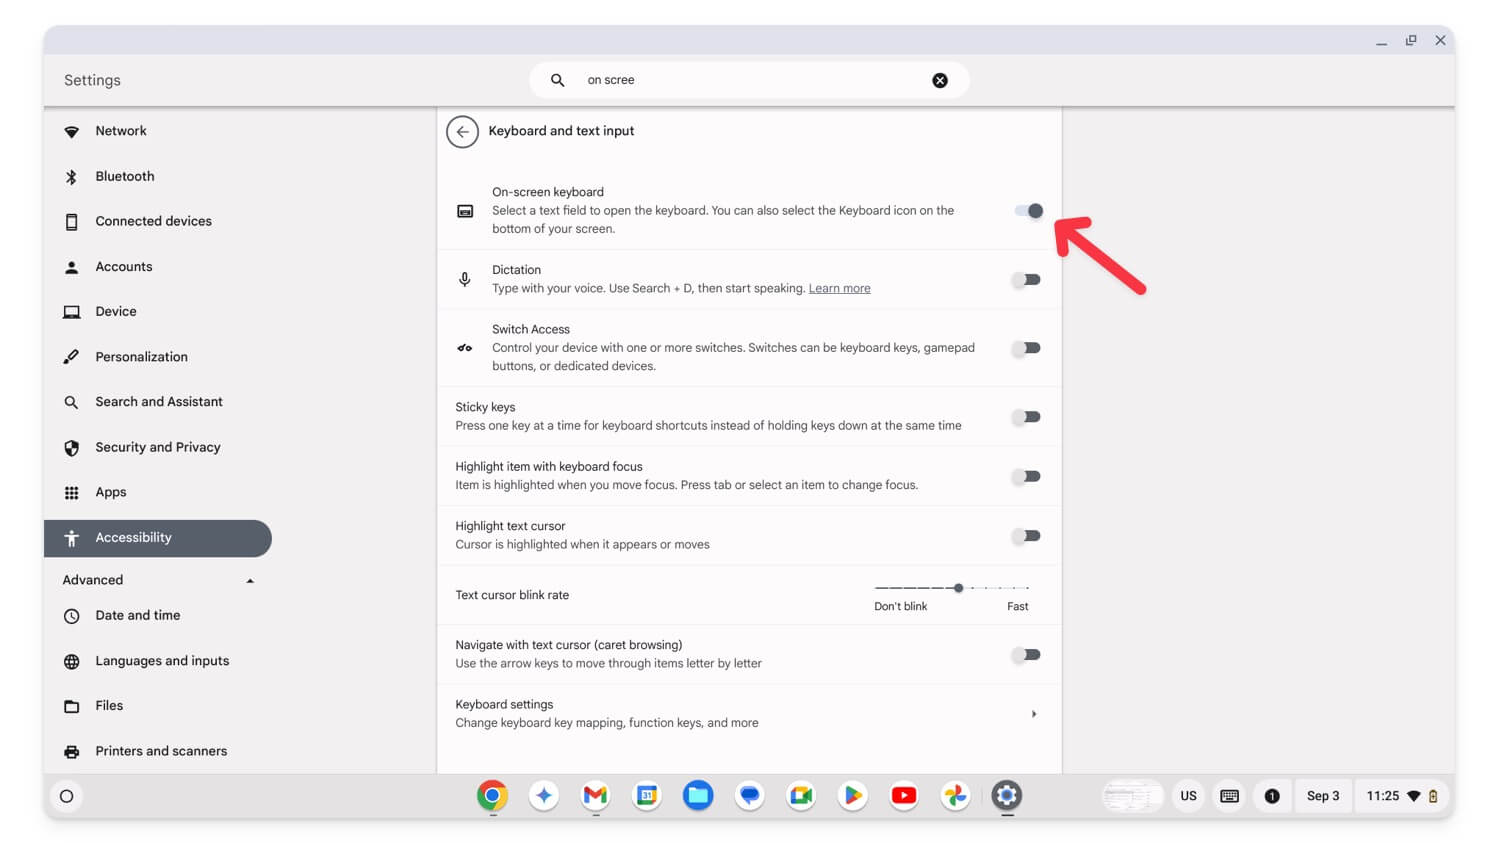Open Security and Privacy section

click(158, 448)
